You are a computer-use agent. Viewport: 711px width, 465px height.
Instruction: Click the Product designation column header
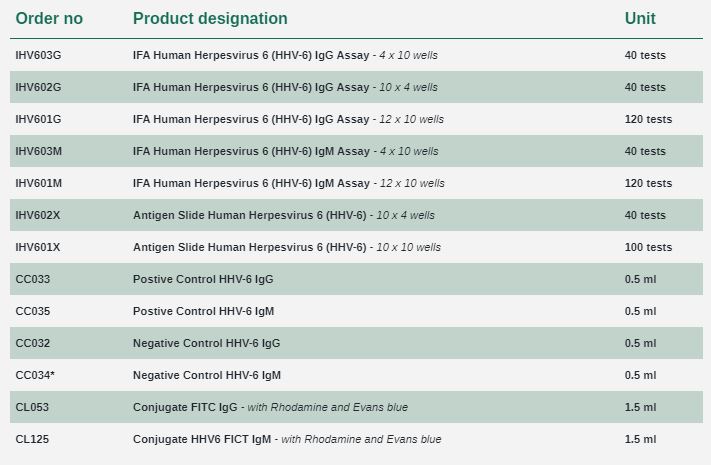click(x=210, y=19)
